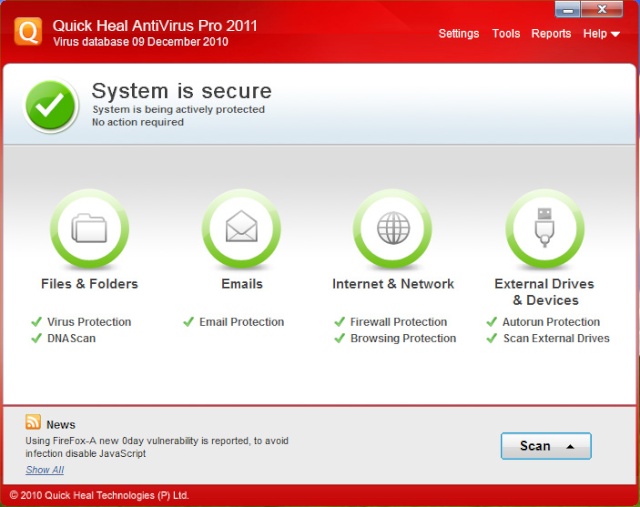Open the Tools menu
This screenshot has height=507, width=640.
pos(506,33)
